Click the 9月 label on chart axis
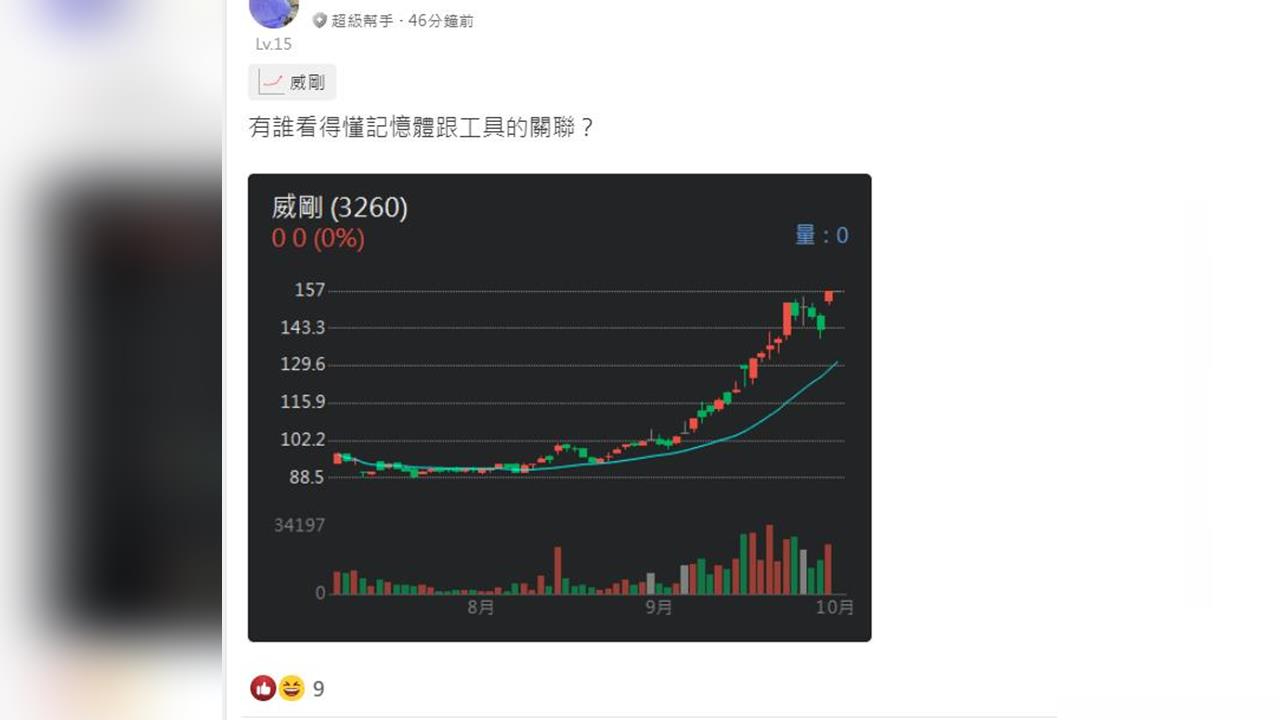Viewport: 1280px width, 720px height. pos(658,607)
